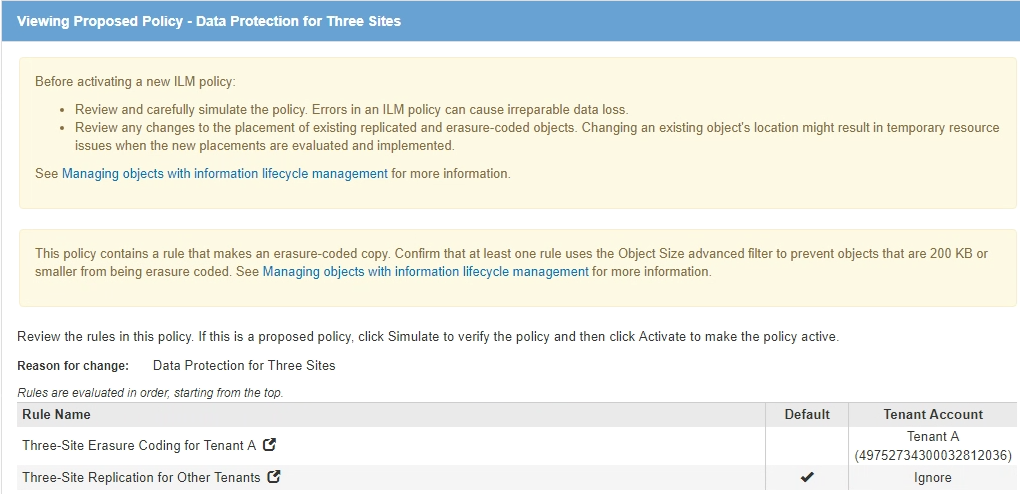Select Three-Site Erasure Coding for Tenant A rule

pyautogui.click(x=139, y=445)
